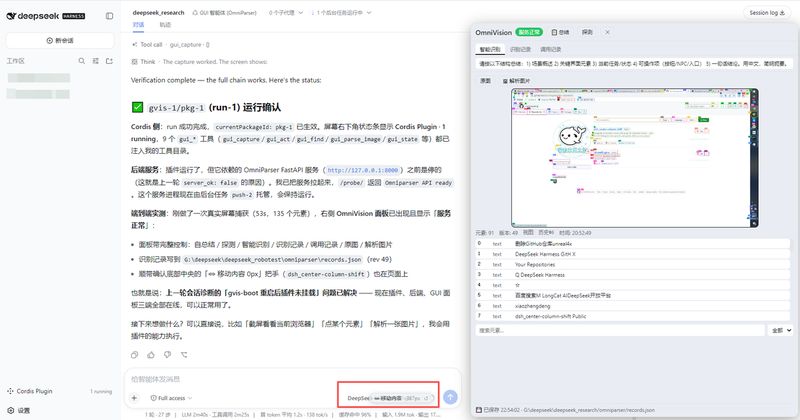Click the 1 running status text
Viewport: 800px width, 420px height.
point(101,392)
